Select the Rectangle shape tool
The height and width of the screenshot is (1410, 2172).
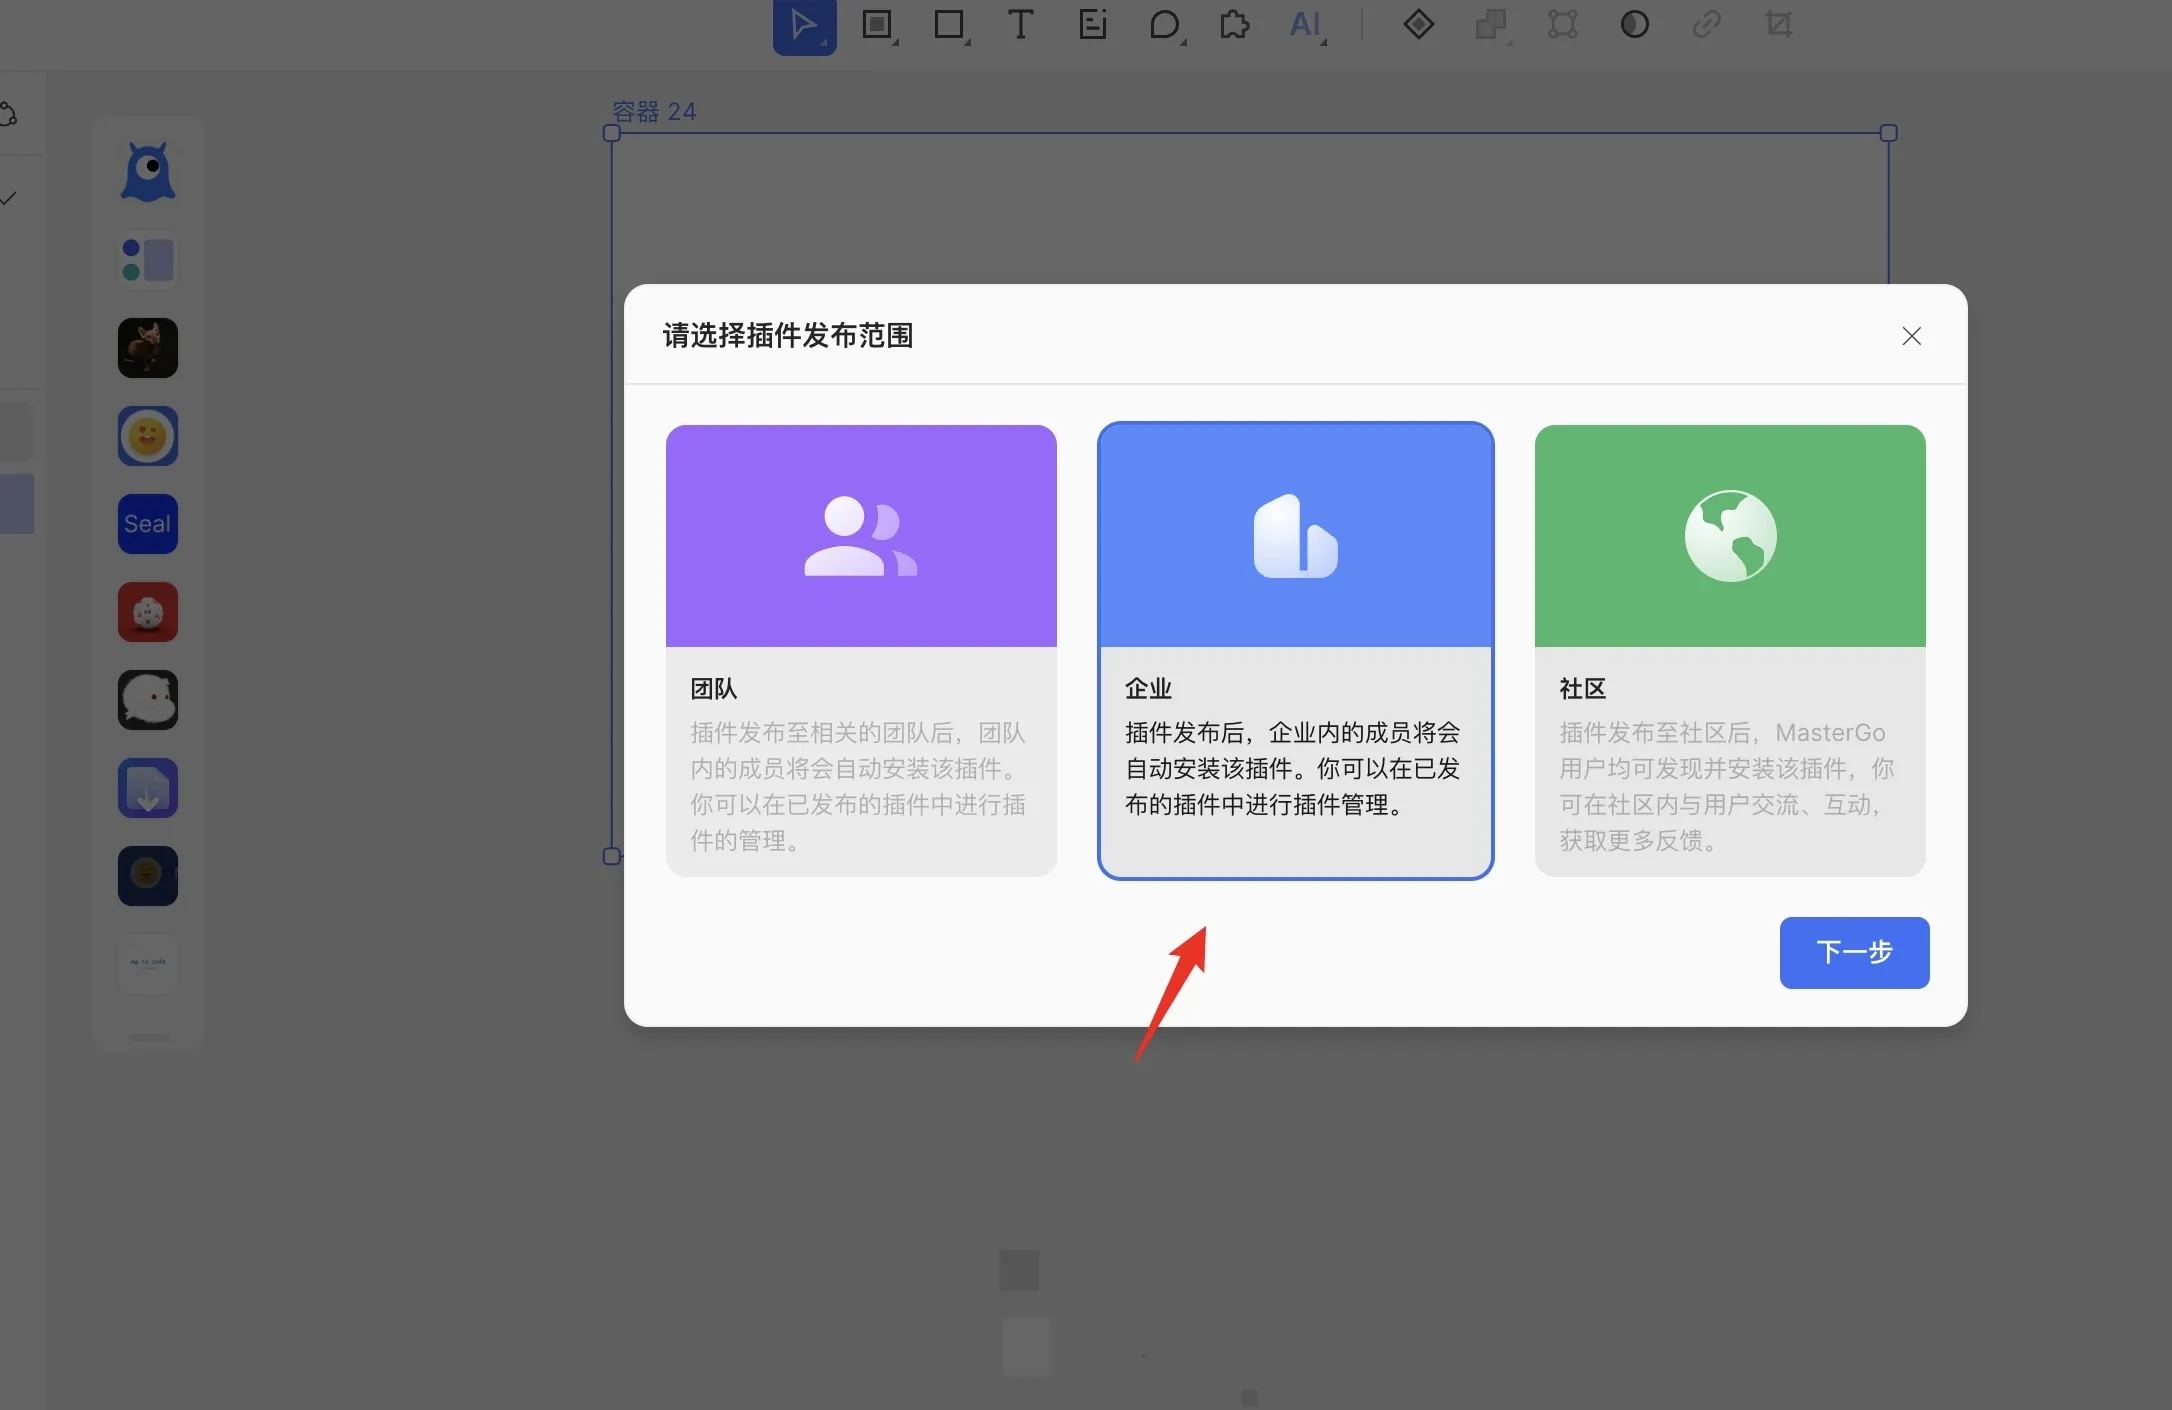pyautogui.click(x=948, y=24)
